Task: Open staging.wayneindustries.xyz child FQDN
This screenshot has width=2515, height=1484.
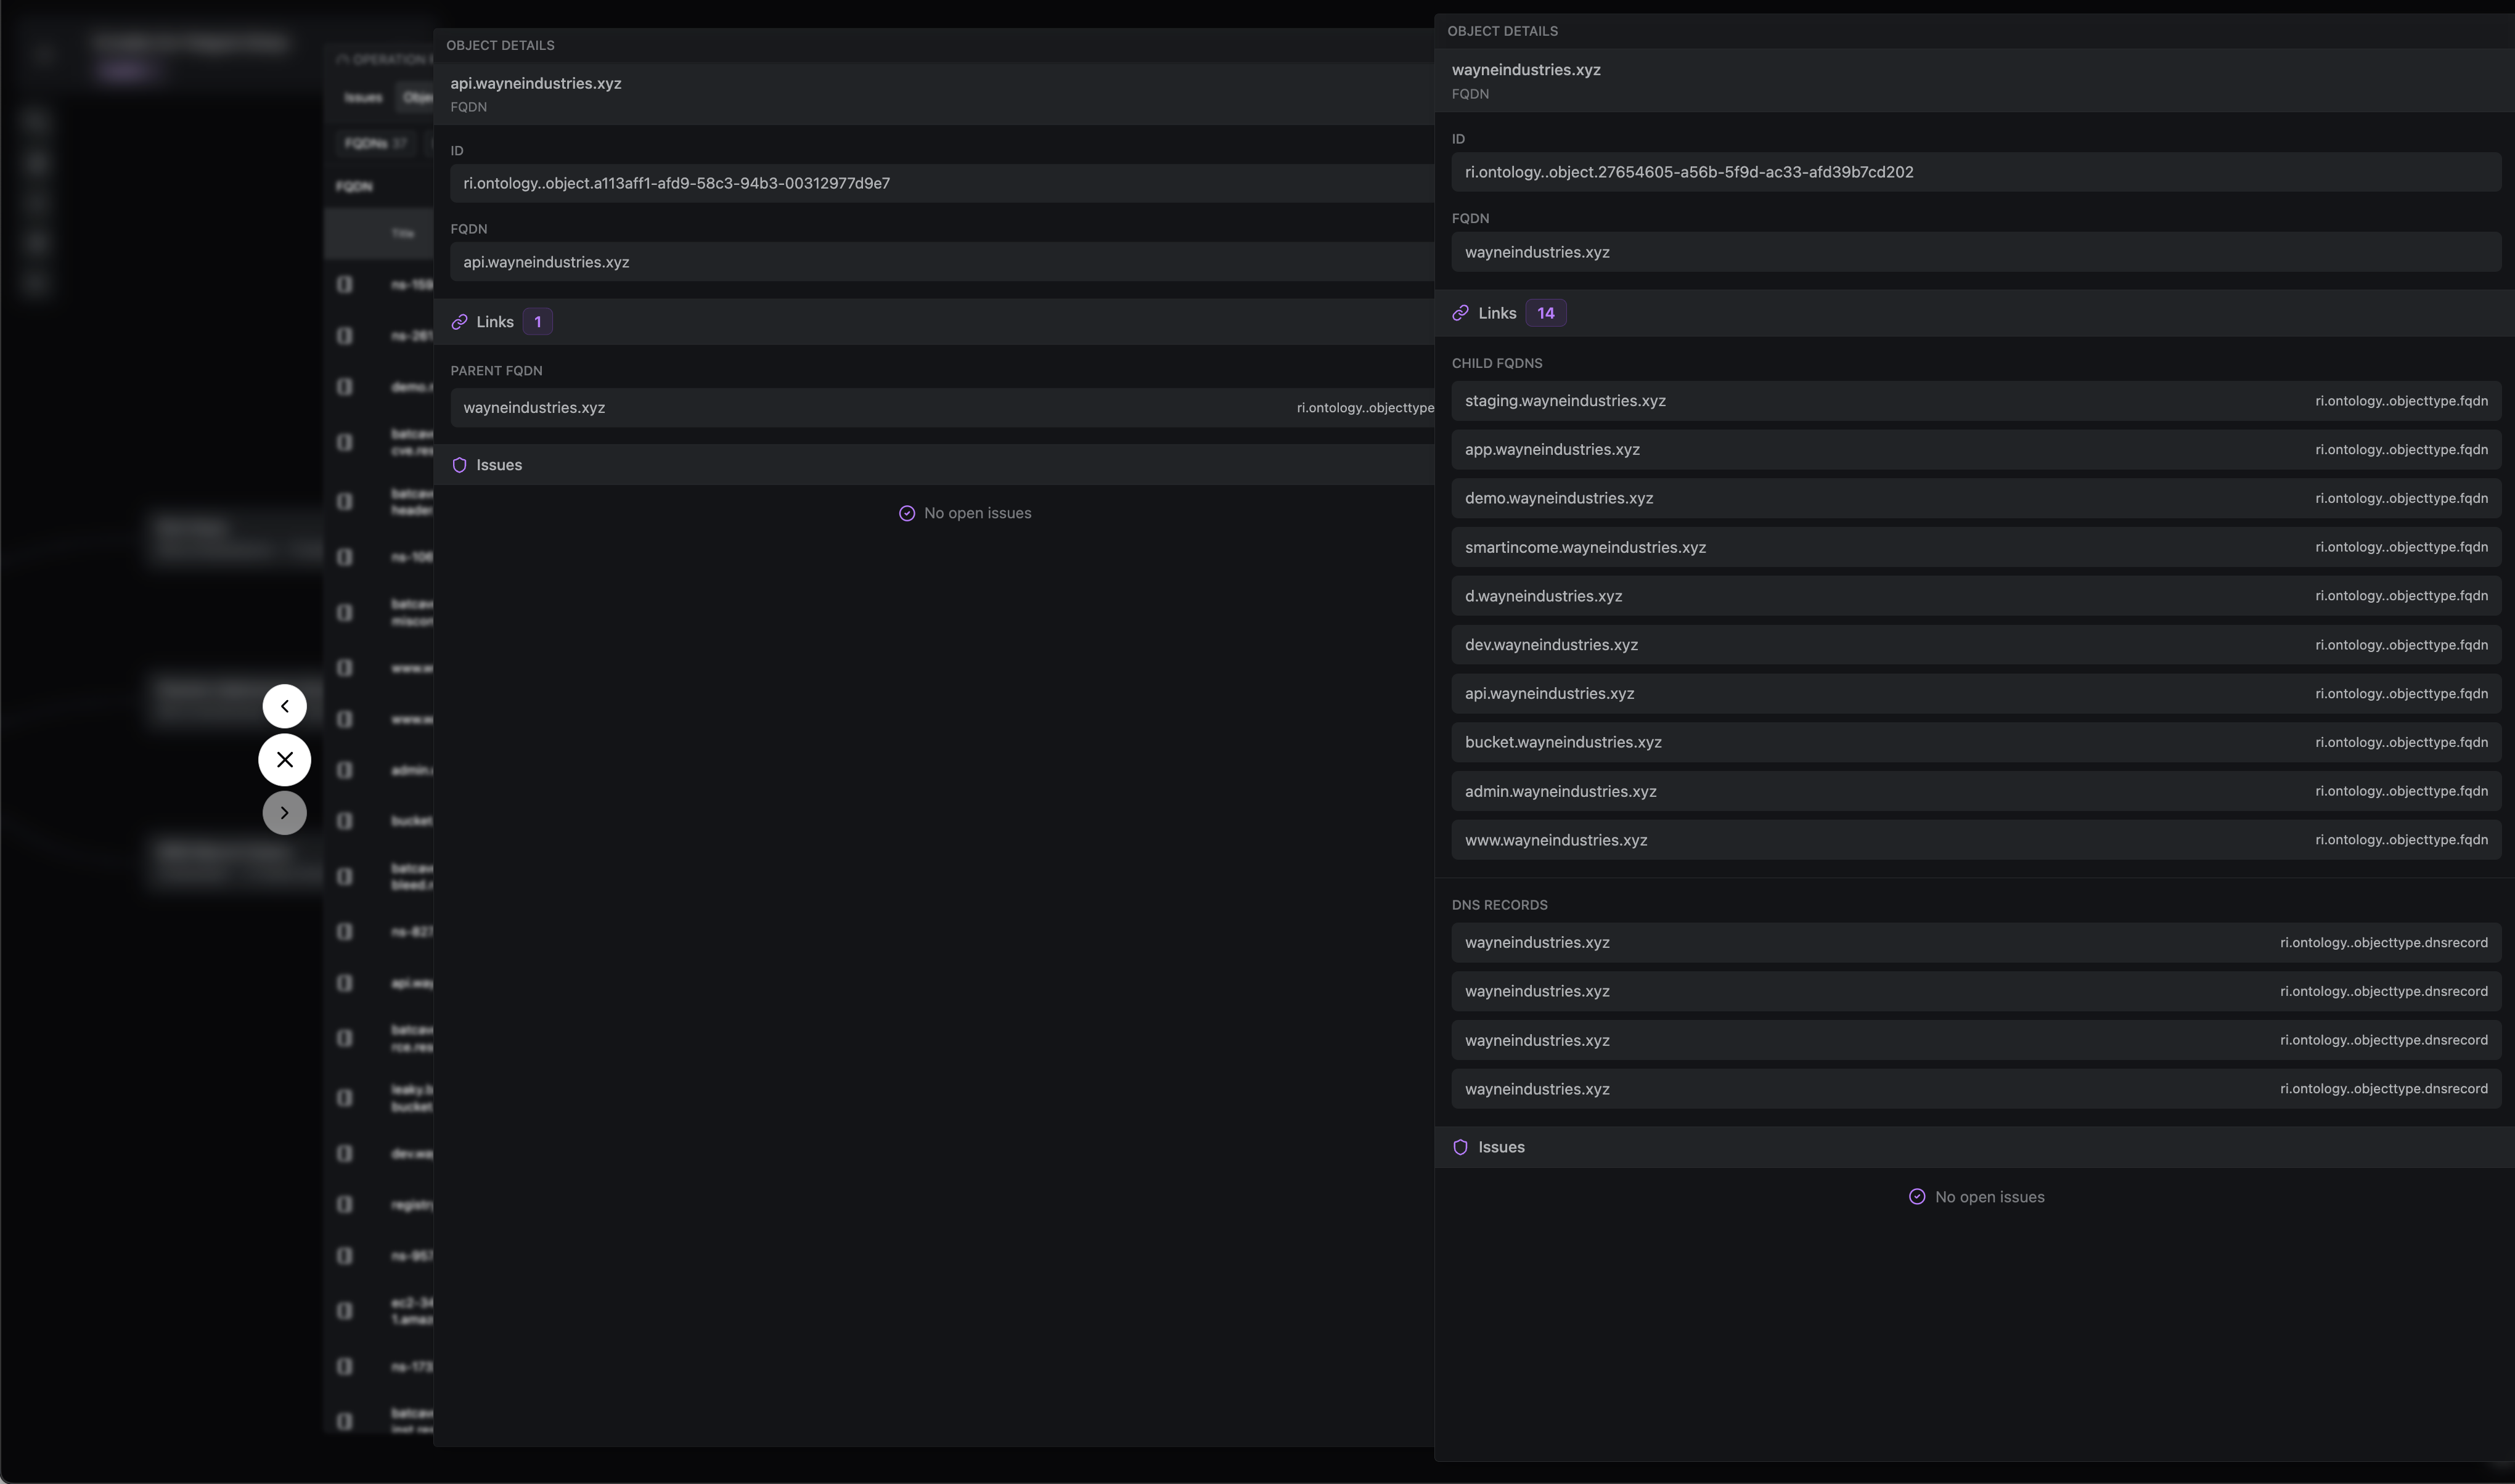Action: tap(1565, 401)
